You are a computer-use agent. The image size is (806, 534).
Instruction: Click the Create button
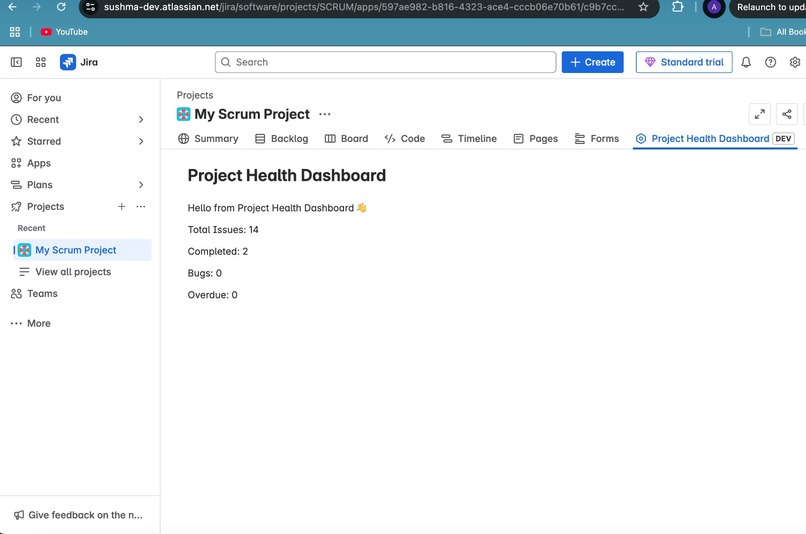click(592, 62)
